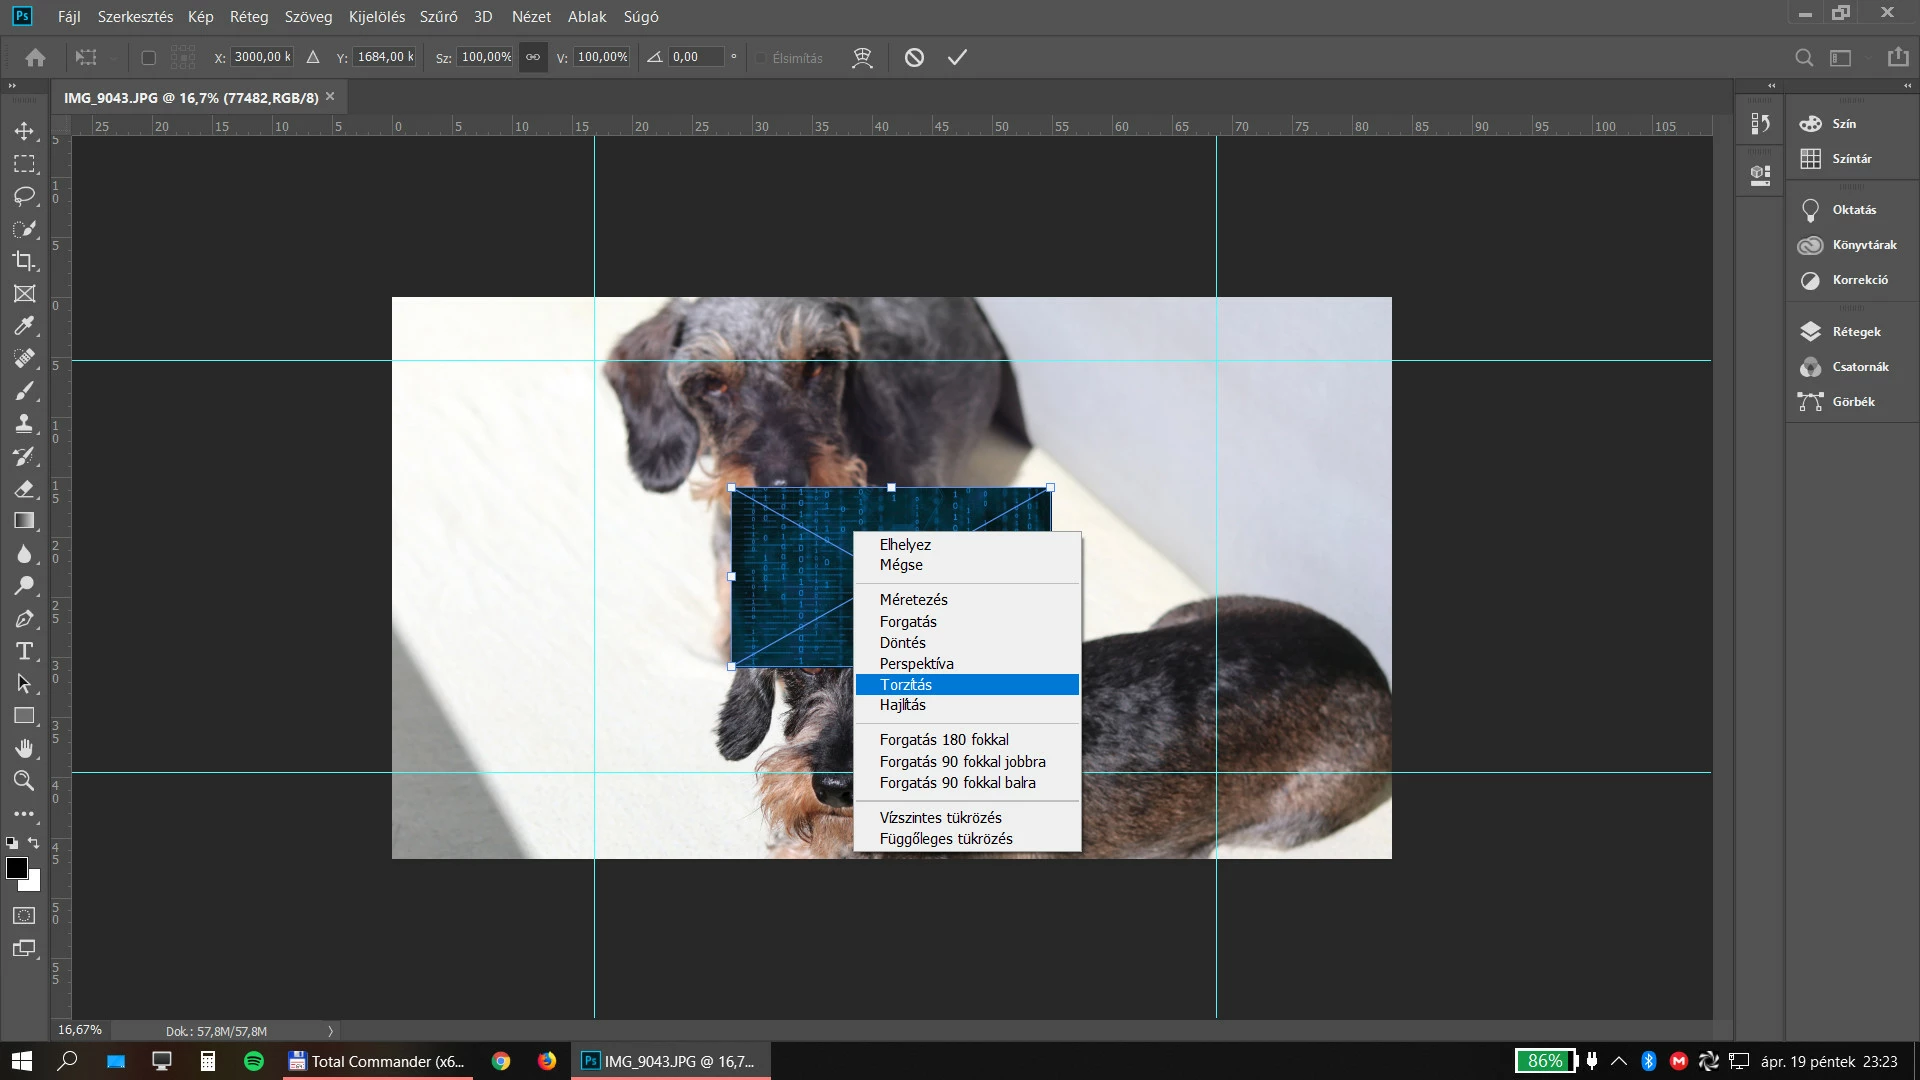Select the Crop tool
Screen dimensions: 1920x1080
(x=24, y=261)
